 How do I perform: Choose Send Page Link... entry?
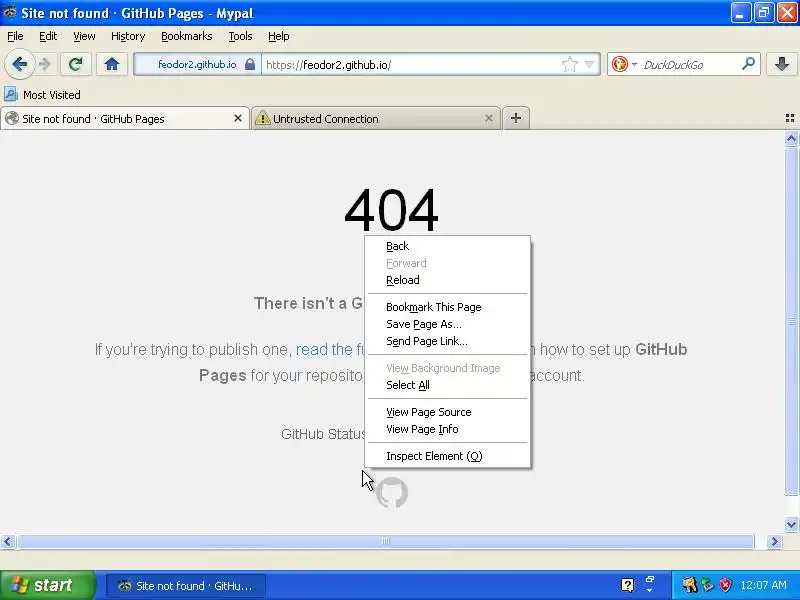click(x=447, y=341)
